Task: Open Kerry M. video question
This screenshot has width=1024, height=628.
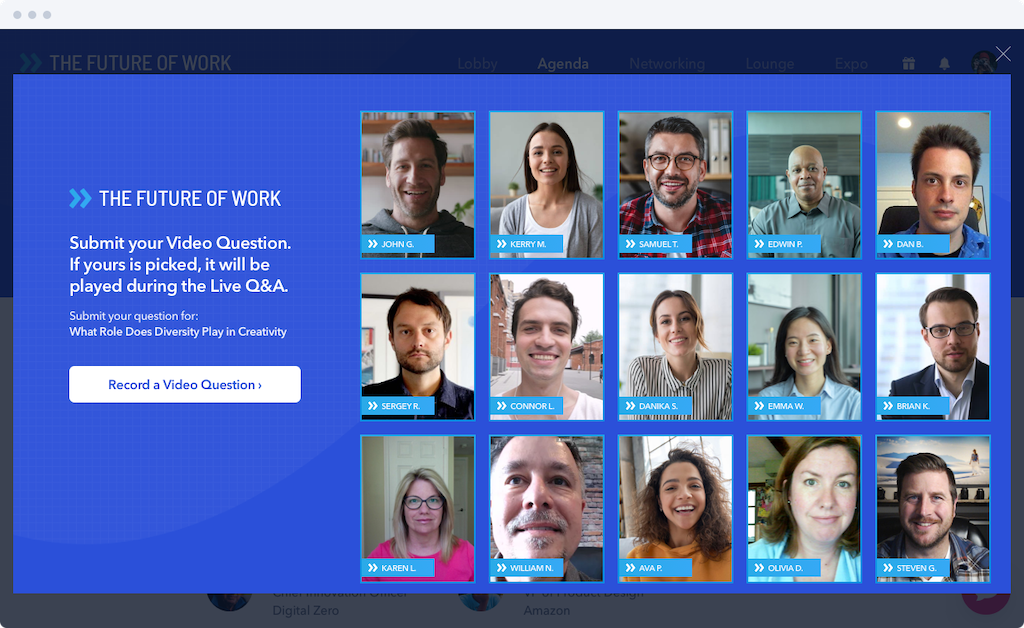Action: tap(547, 185)
